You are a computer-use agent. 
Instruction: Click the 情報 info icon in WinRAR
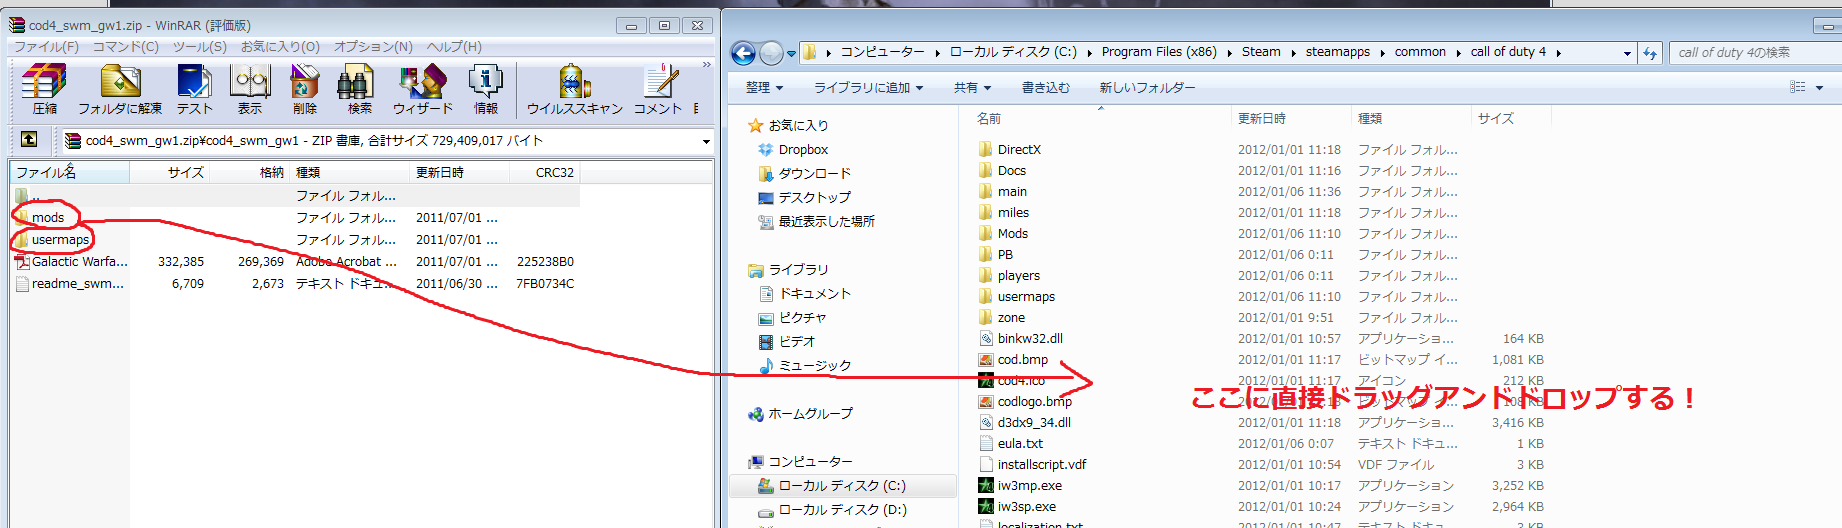[486, 89]
